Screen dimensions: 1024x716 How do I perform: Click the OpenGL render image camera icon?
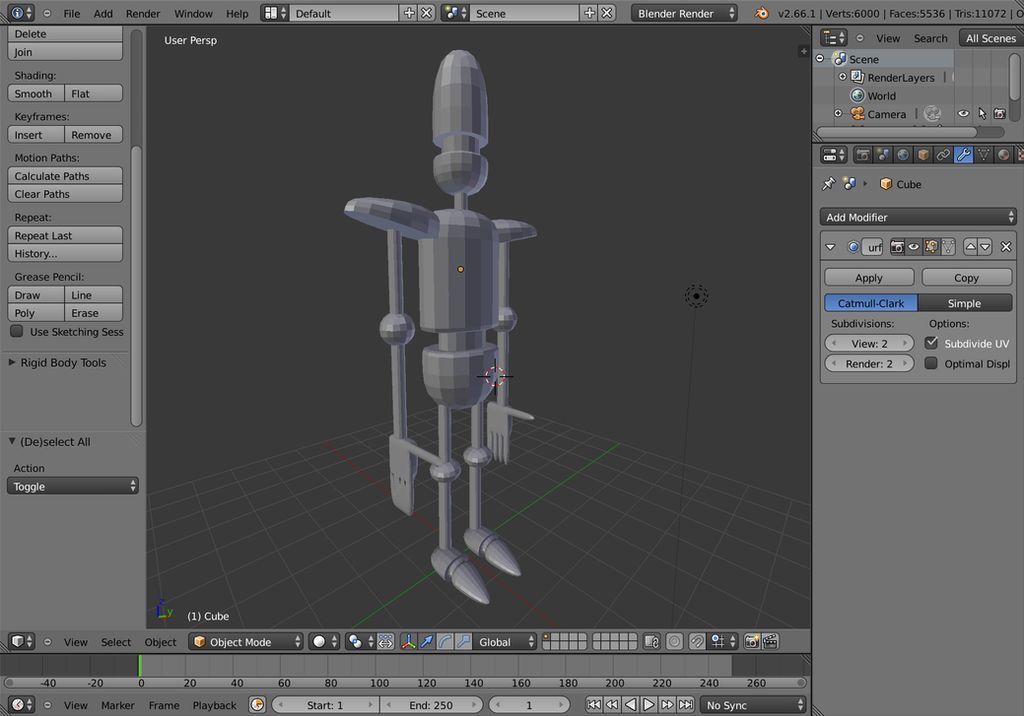[x=752, y=642]
